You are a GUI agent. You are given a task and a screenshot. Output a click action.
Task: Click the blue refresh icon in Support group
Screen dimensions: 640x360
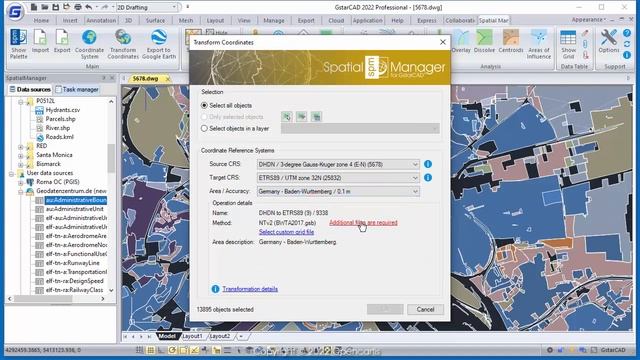point(627,44)
